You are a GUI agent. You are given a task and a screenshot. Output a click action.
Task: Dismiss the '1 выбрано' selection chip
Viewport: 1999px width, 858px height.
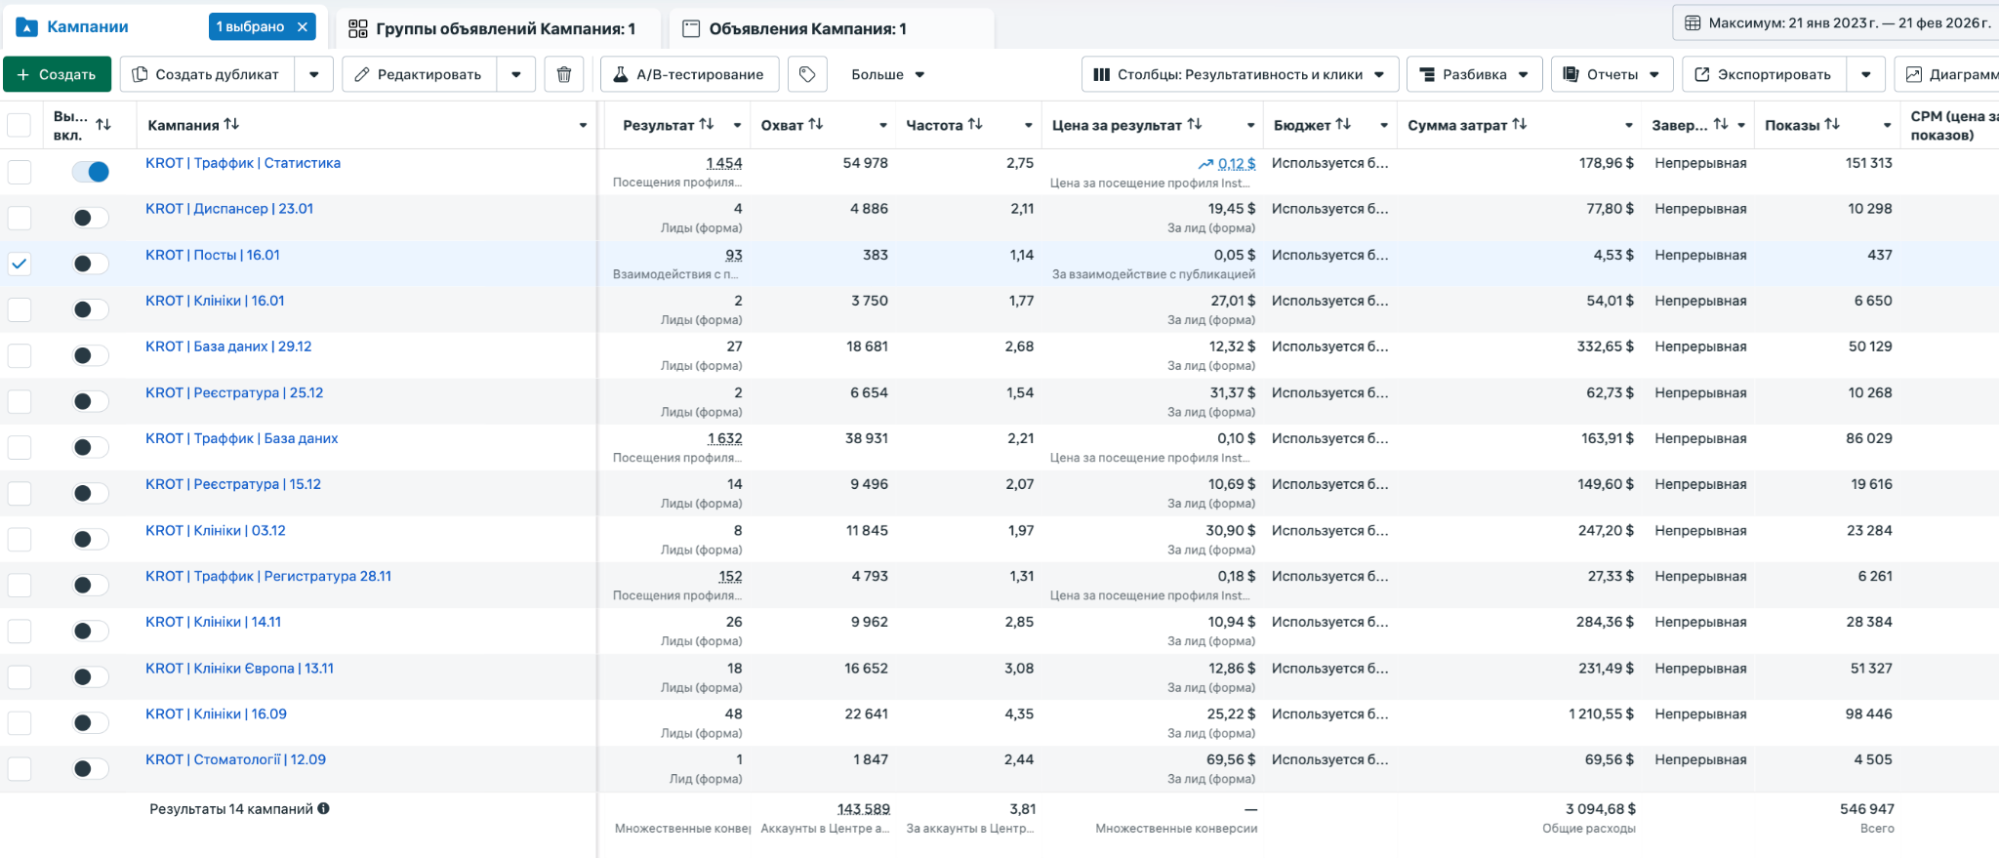pos(302,27)
